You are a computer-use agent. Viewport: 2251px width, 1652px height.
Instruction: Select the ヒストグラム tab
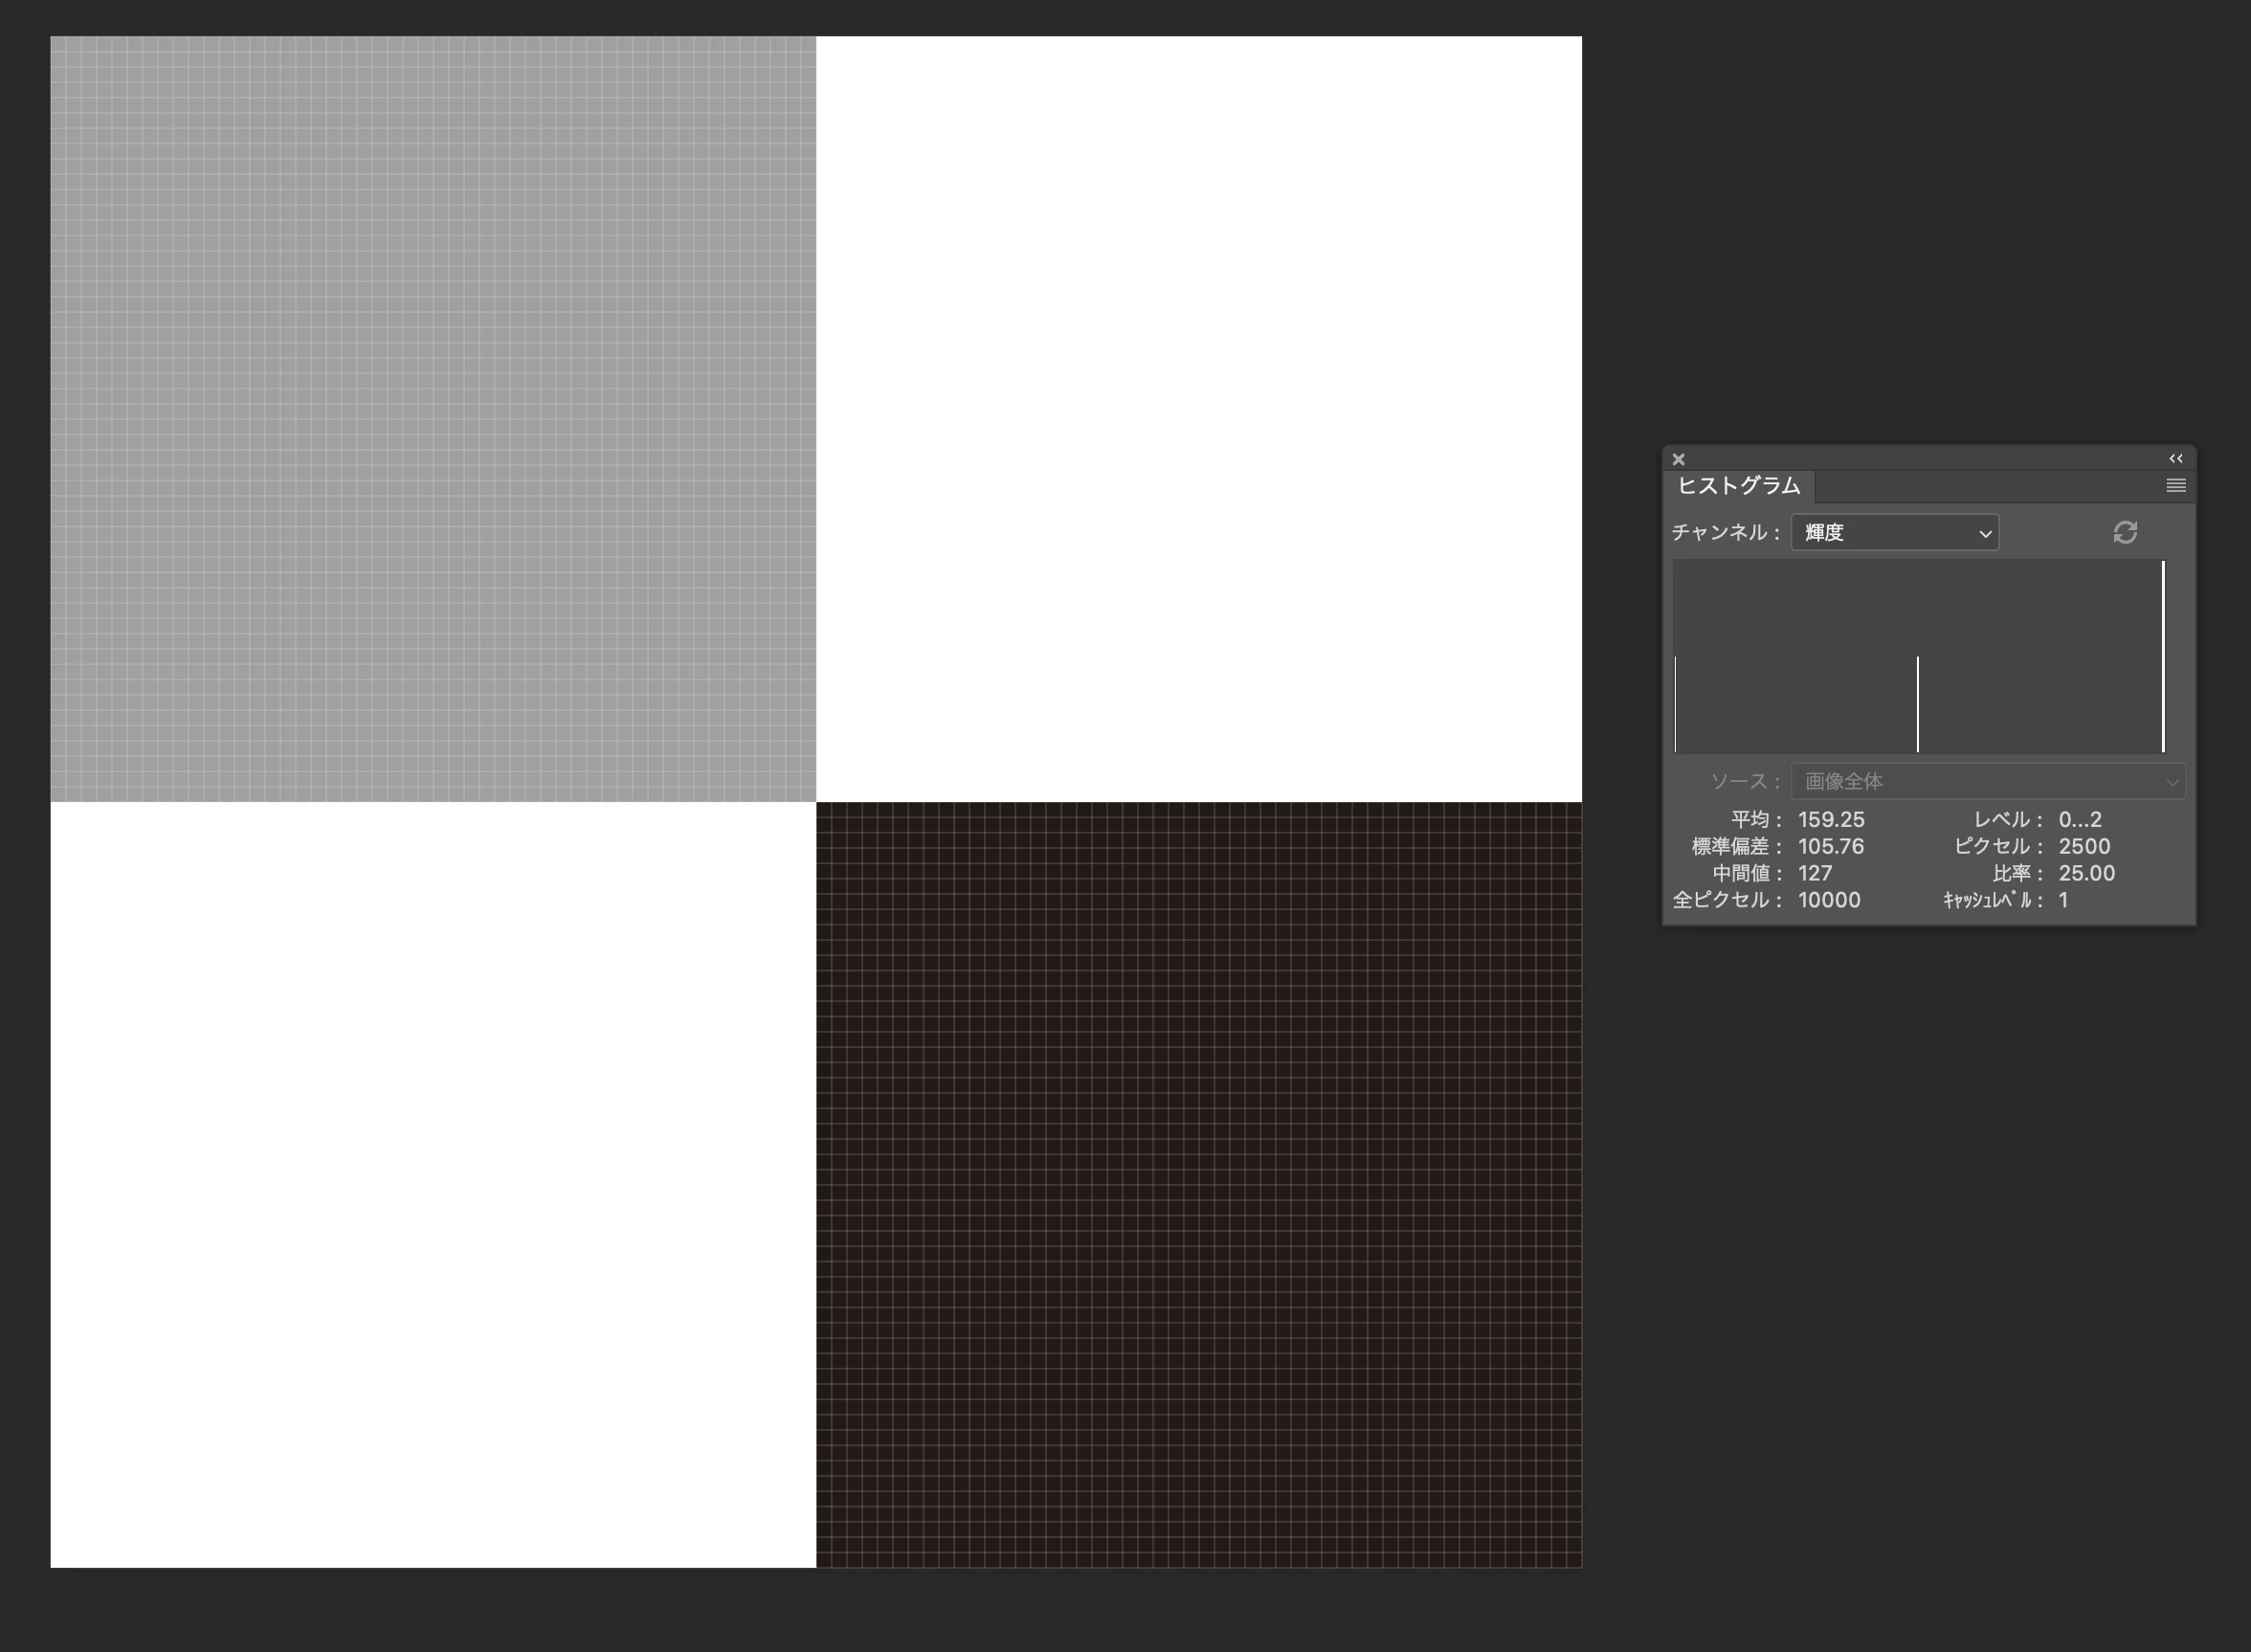point(1739,486)
